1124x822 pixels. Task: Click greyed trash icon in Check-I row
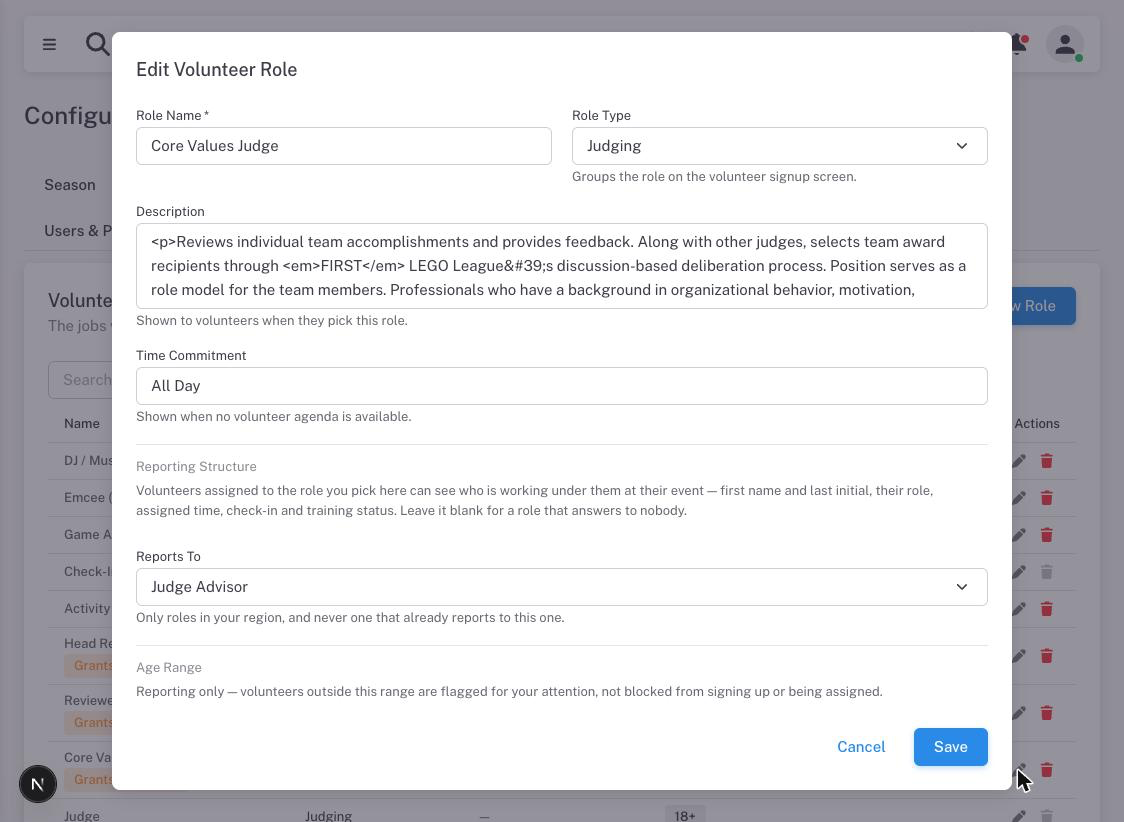(x=1047, y=572)
